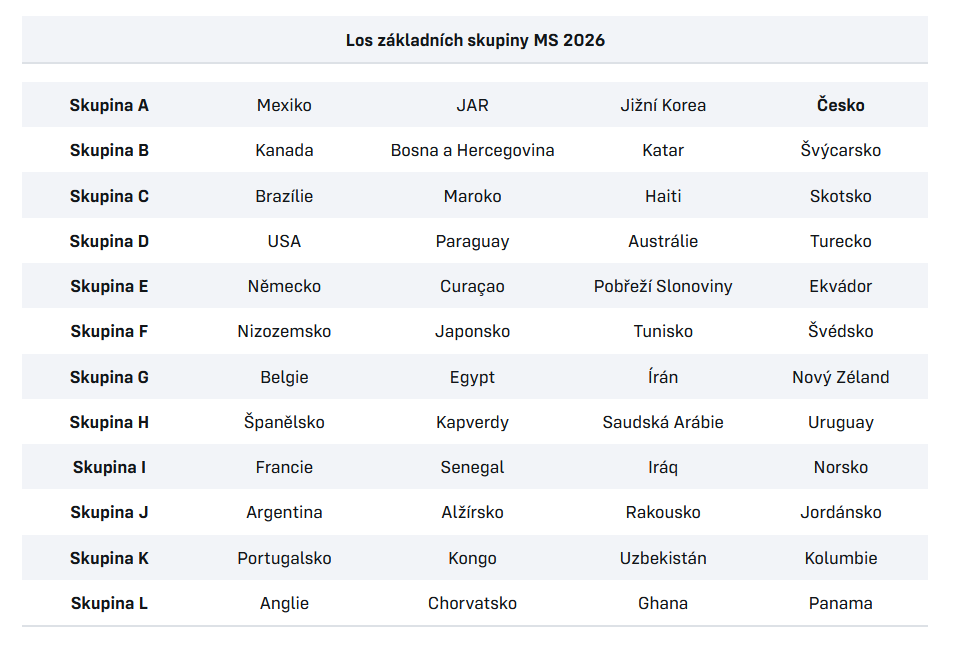Click Francie in Skupina I

point(284,467)
